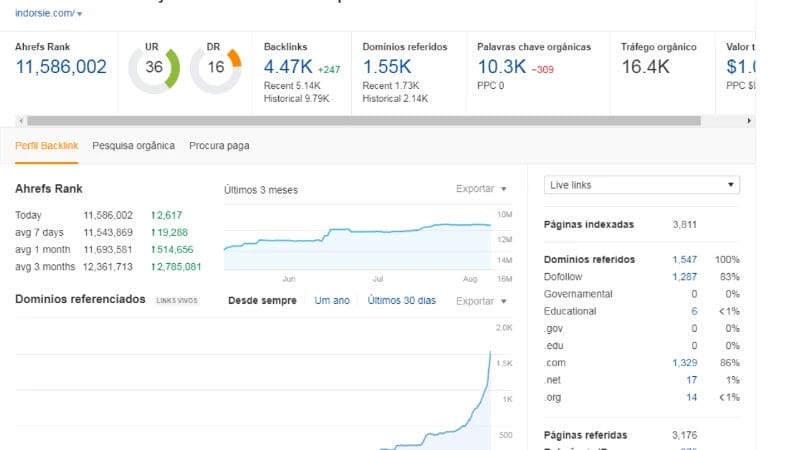Viewport: 800px width, 450px height.
Task: Click Palavras chave orgânicas value 10.3K
Action: coord(502,67)
